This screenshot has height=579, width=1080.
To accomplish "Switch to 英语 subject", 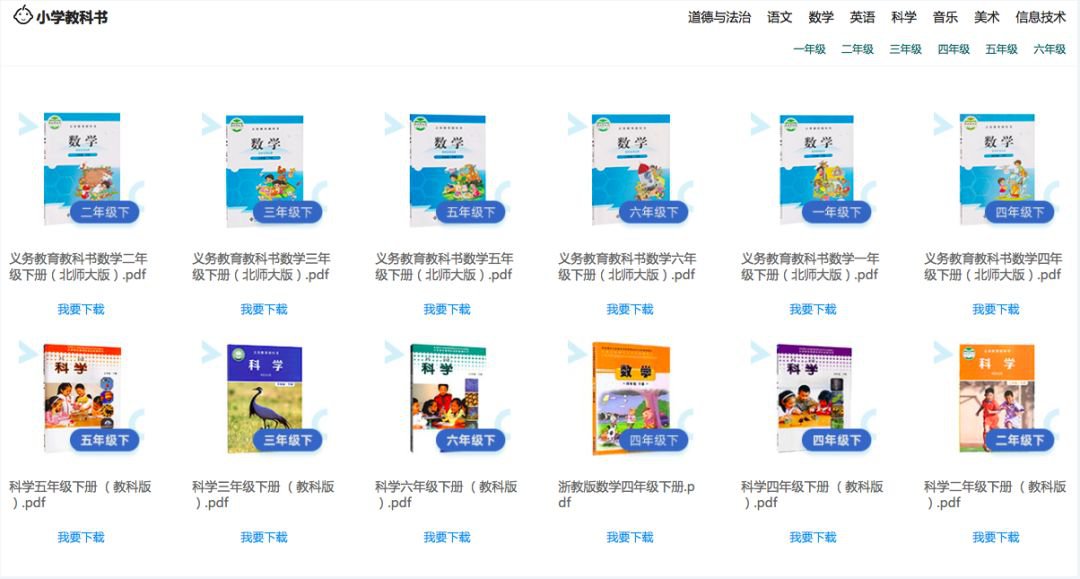I will pos(862,17).
